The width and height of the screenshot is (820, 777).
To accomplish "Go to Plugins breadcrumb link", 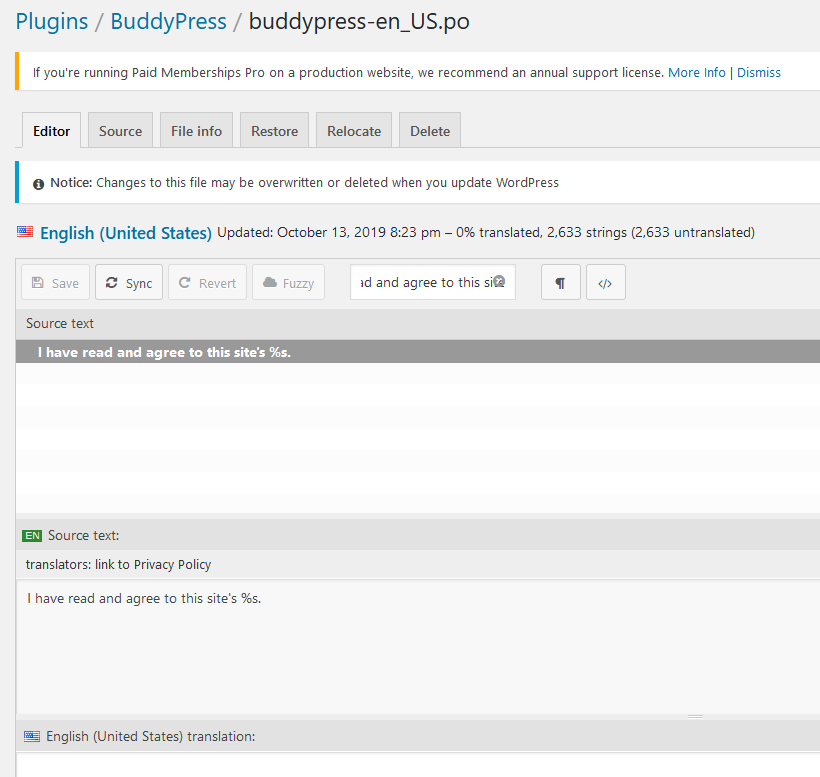I will point(52,21).
